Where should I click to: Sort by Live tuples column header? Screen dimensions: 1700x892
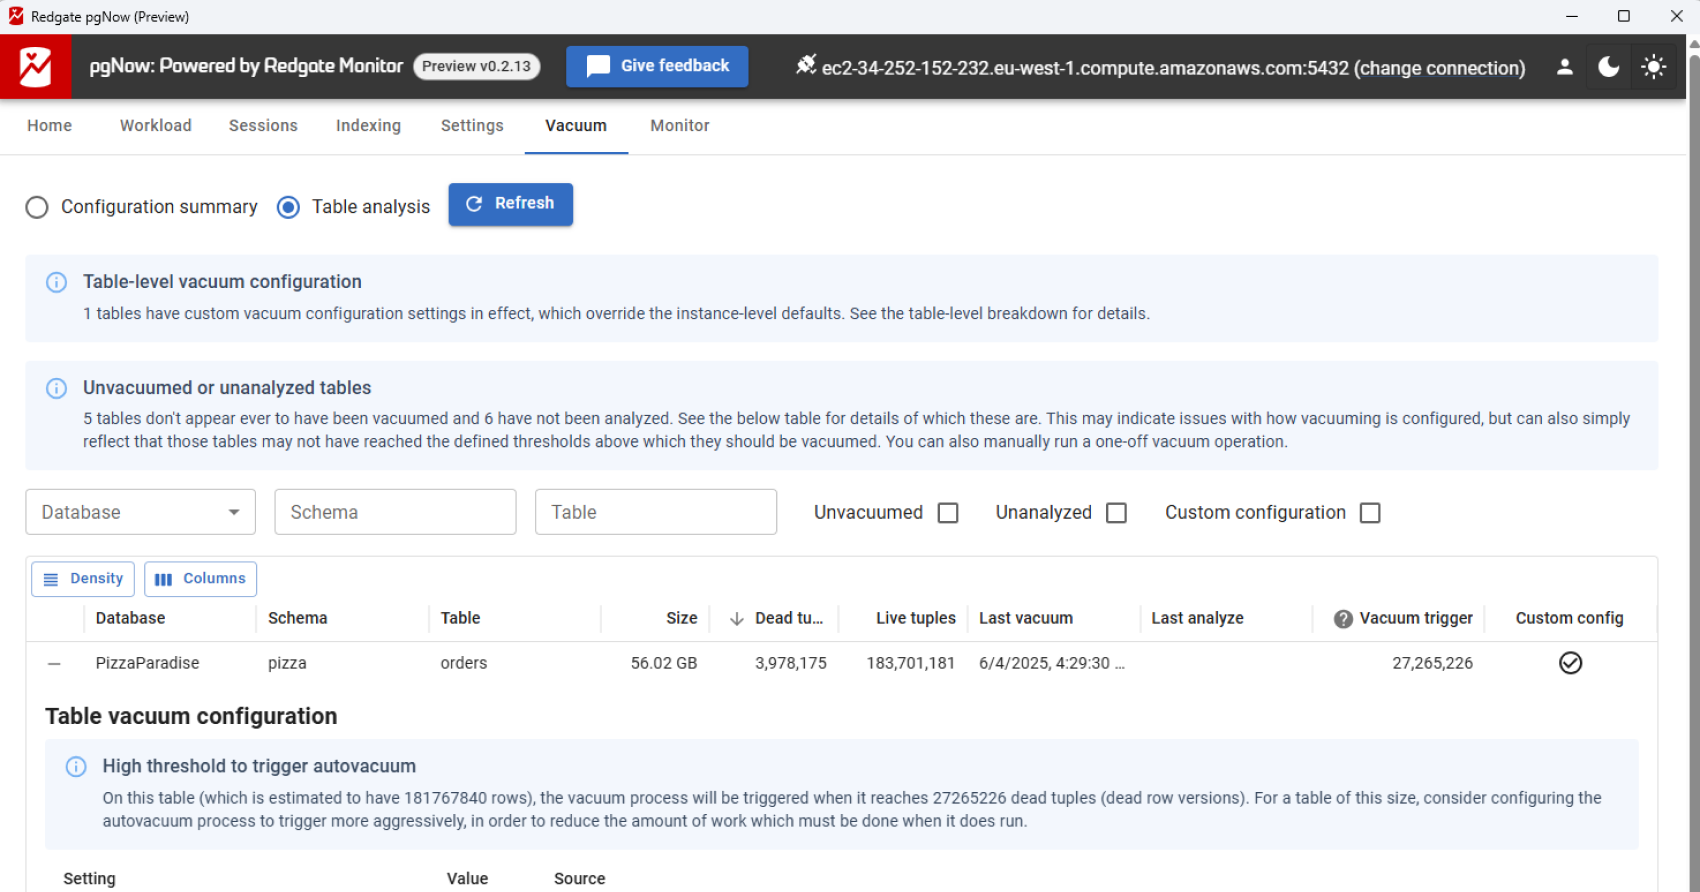pos(916,619)
